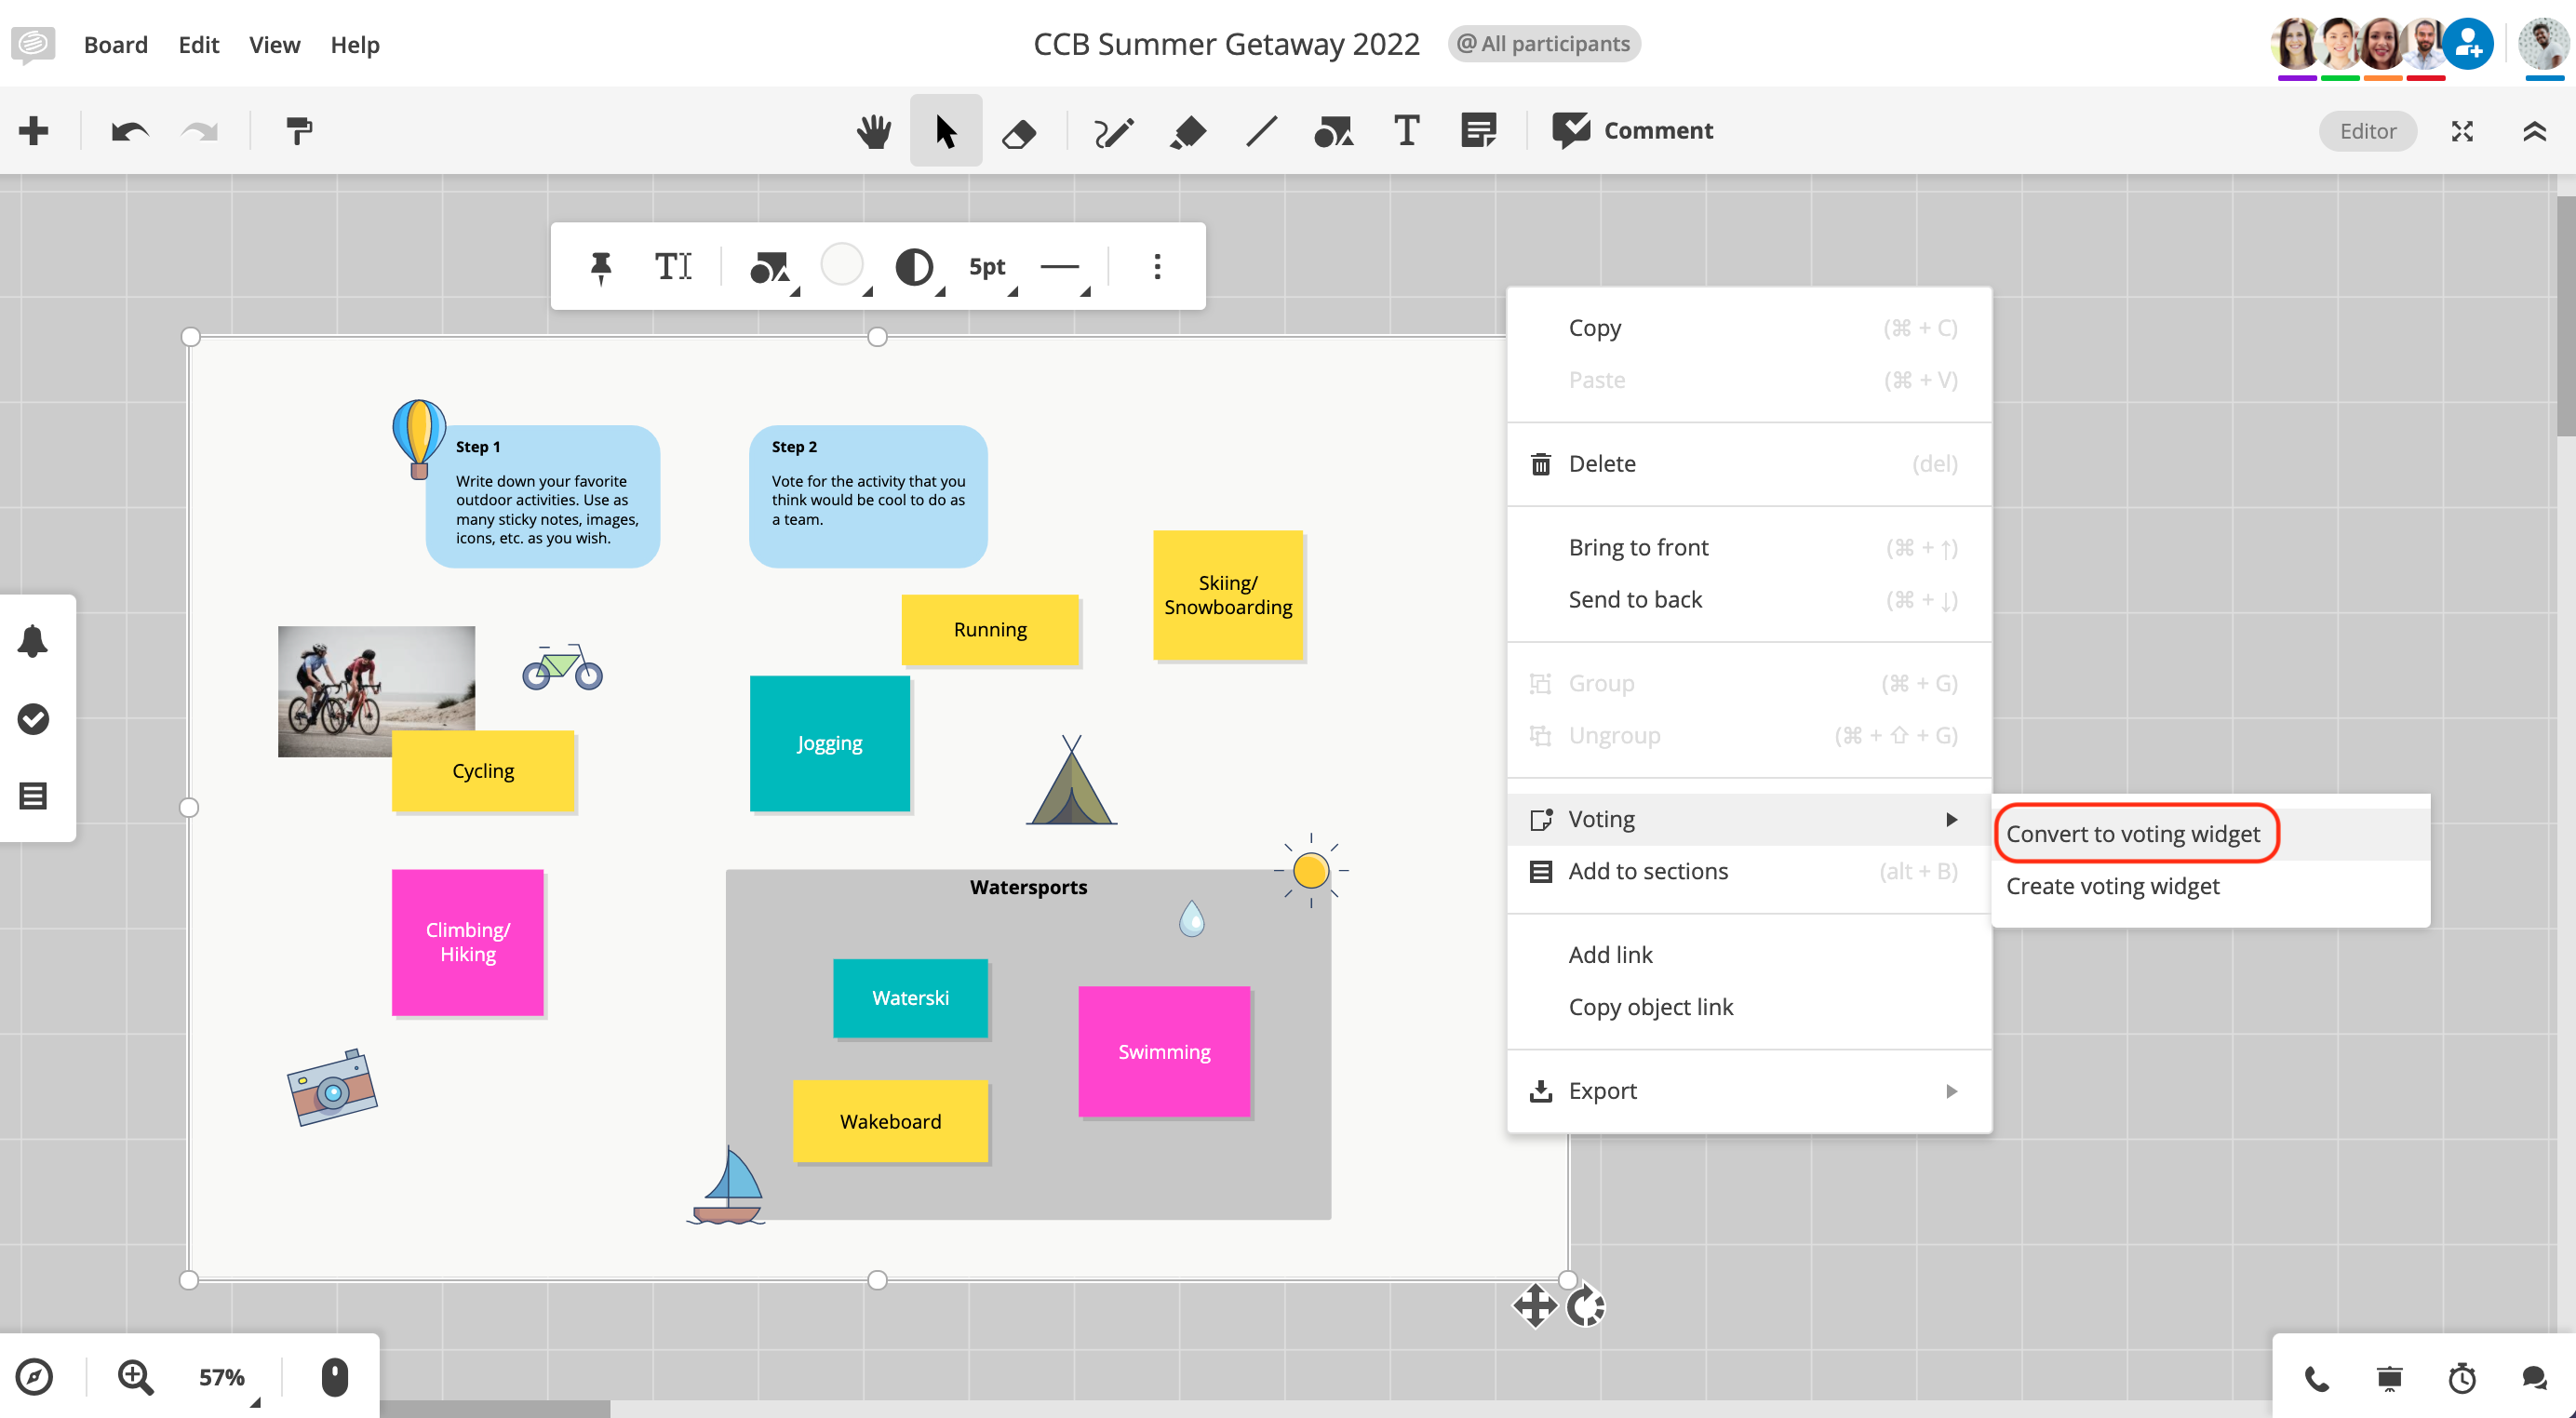Click Convert to voting widget
Image resolution: width=2576 pixels, height=1418 pixels.
point(2133,834)
